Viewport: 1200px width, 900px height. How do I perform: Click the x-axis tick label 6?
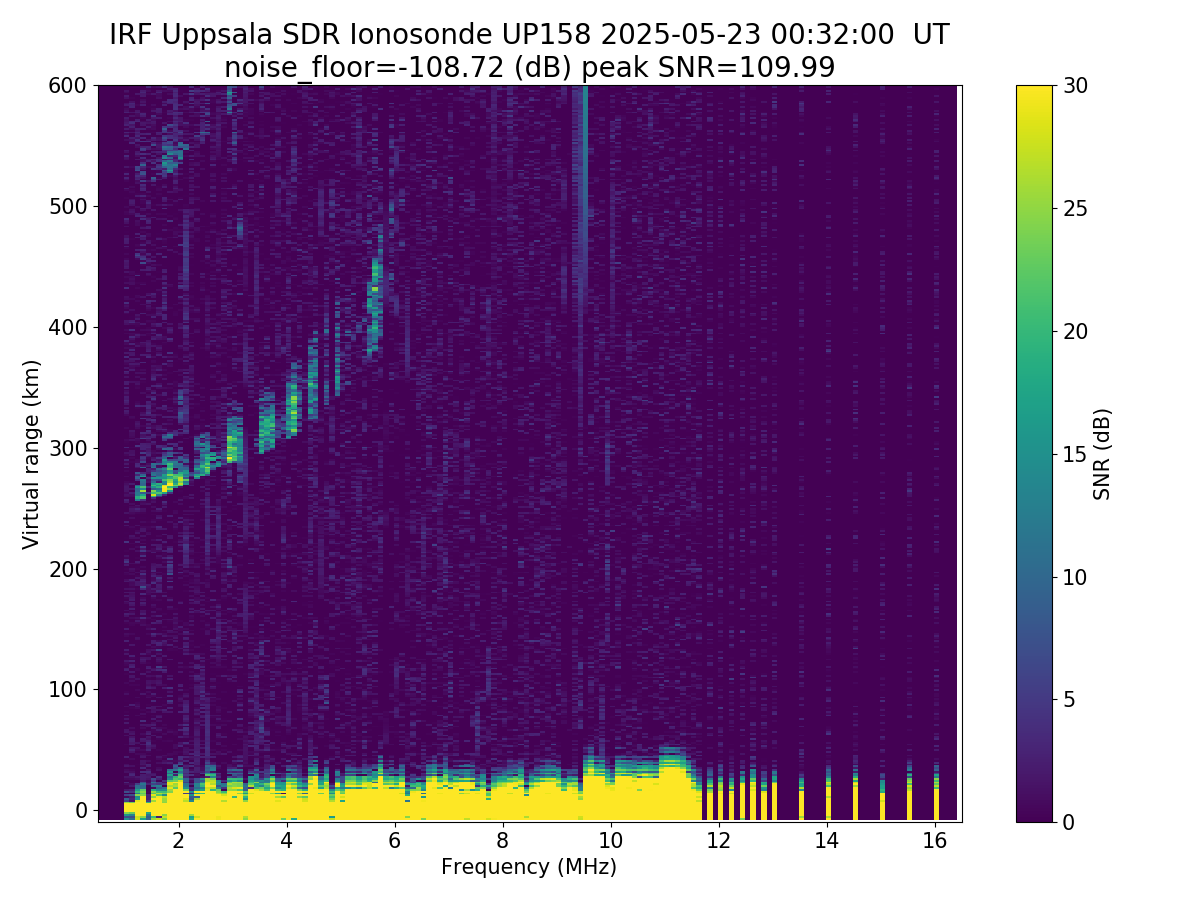394,841
